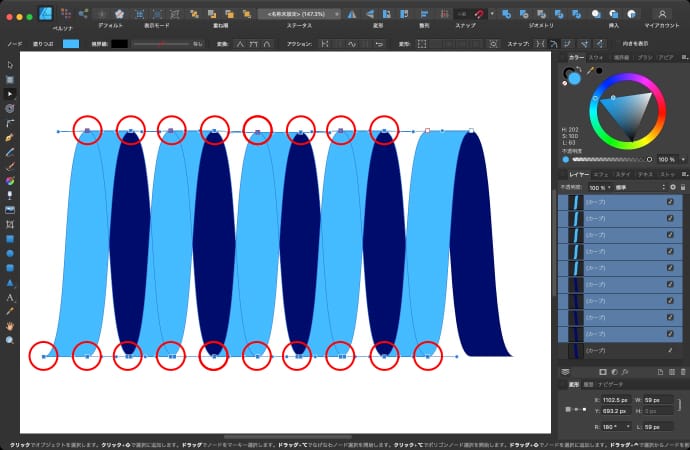Click the stroke (境界線) black color swatch
The height and width of the screenshot is (450, 690).
point(120,44)
